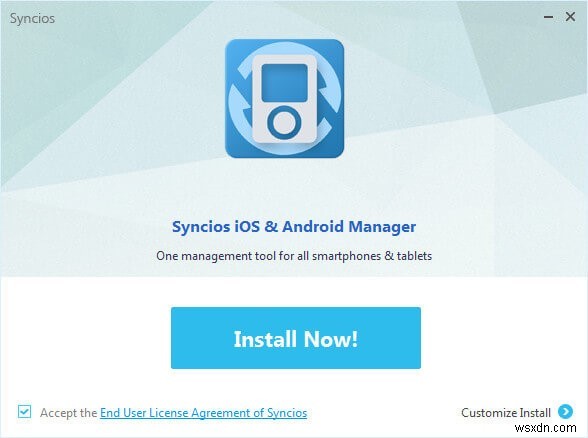Click the Syncios iOS & Android Manager heading

tap(294, 227)
